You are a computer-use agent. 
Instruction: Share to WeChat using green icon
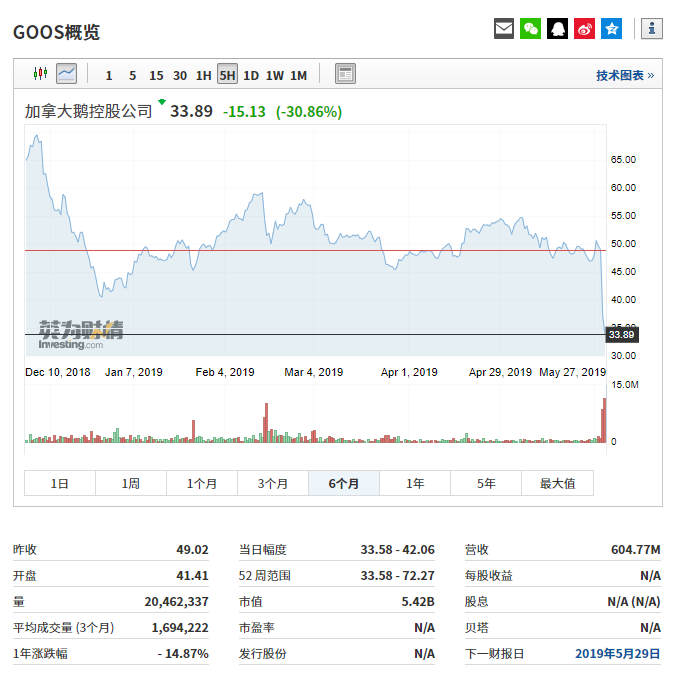coord(531,29)
